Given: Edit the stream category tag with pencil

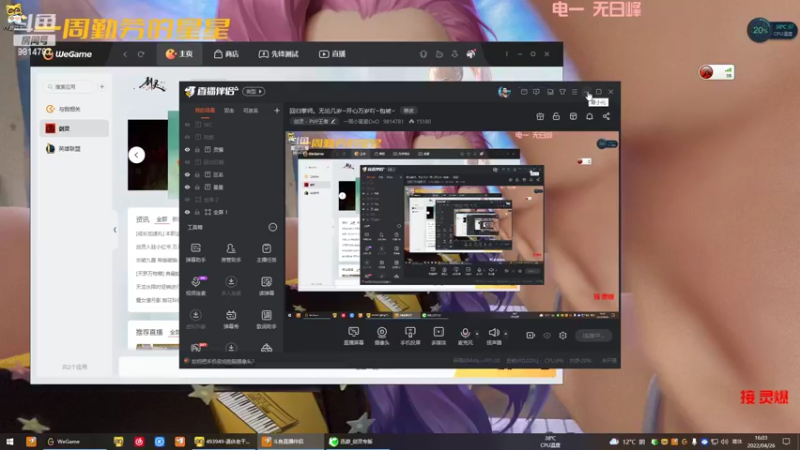Looking at the screenshot, I should pyautogui.click(x=333, y=121).
